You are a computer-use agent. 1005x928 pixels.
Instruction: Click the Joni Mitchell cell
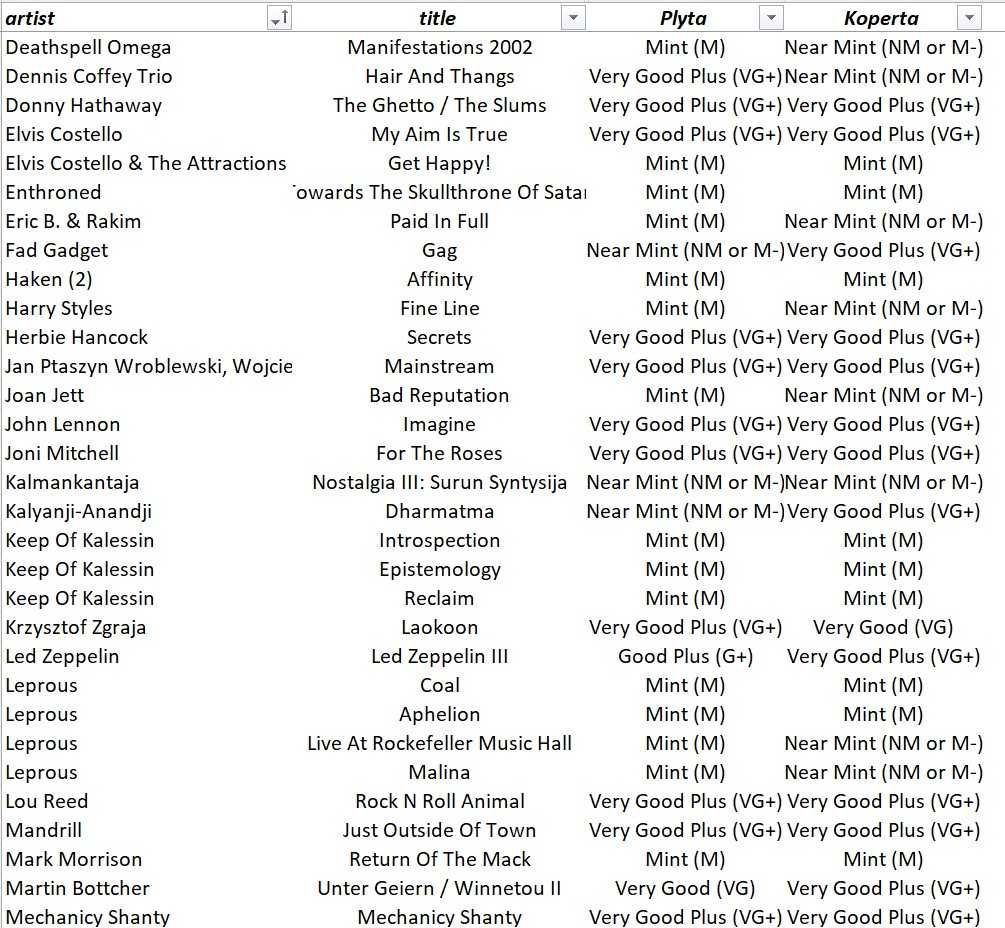147,453
